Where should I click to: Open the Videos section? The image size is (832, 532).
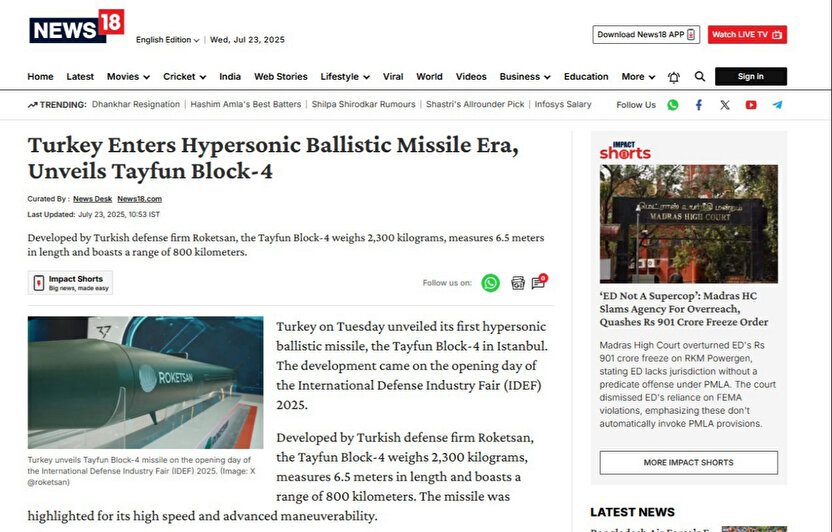click(x=471, y=77)
